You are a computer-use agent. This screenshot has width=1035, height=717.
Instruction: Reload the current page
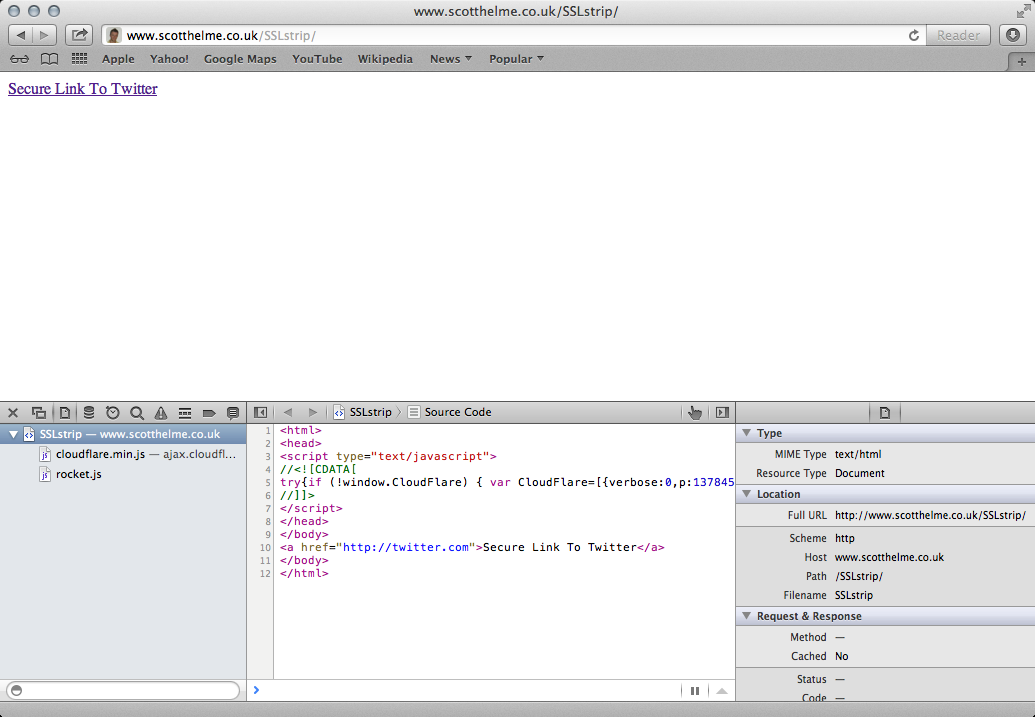click(914, 36)
